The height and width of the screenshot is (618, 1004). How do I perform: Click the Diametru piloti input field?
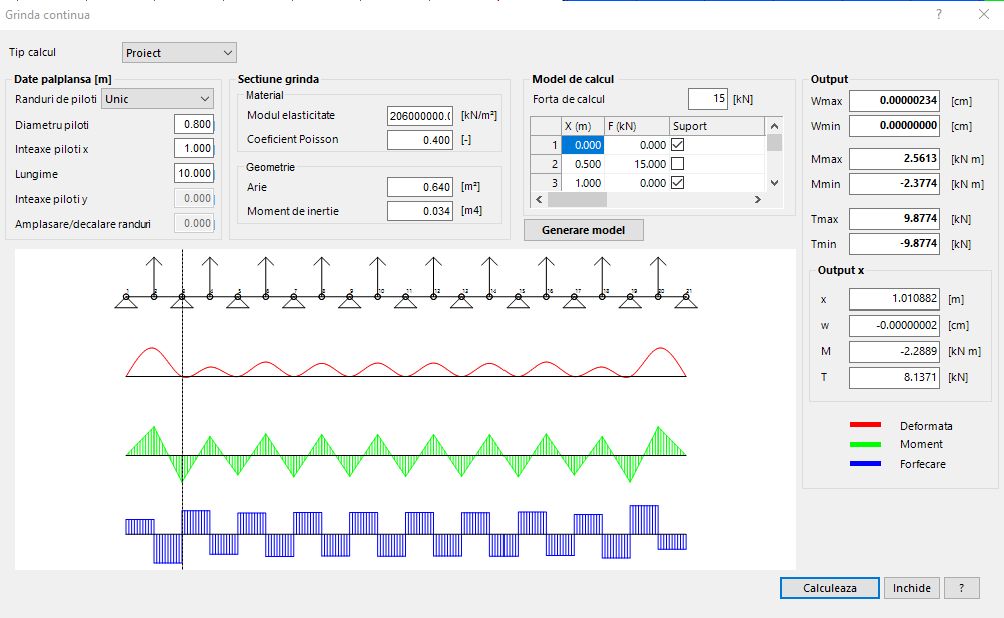(193, 125)
